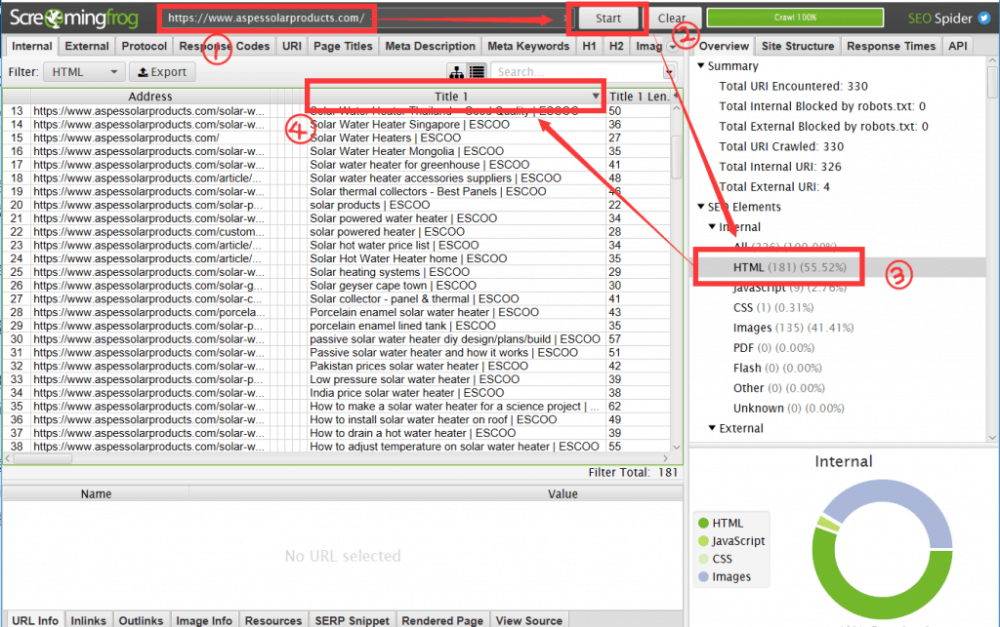Collapse the SEO Elements tree node
Image resolution: width=1000 pixels, height=627 pixels.
pyautogui.click(x=701, y=207)
